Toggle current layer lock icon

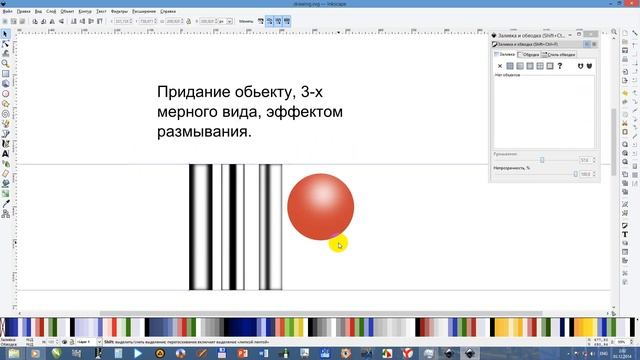(71, 342)
